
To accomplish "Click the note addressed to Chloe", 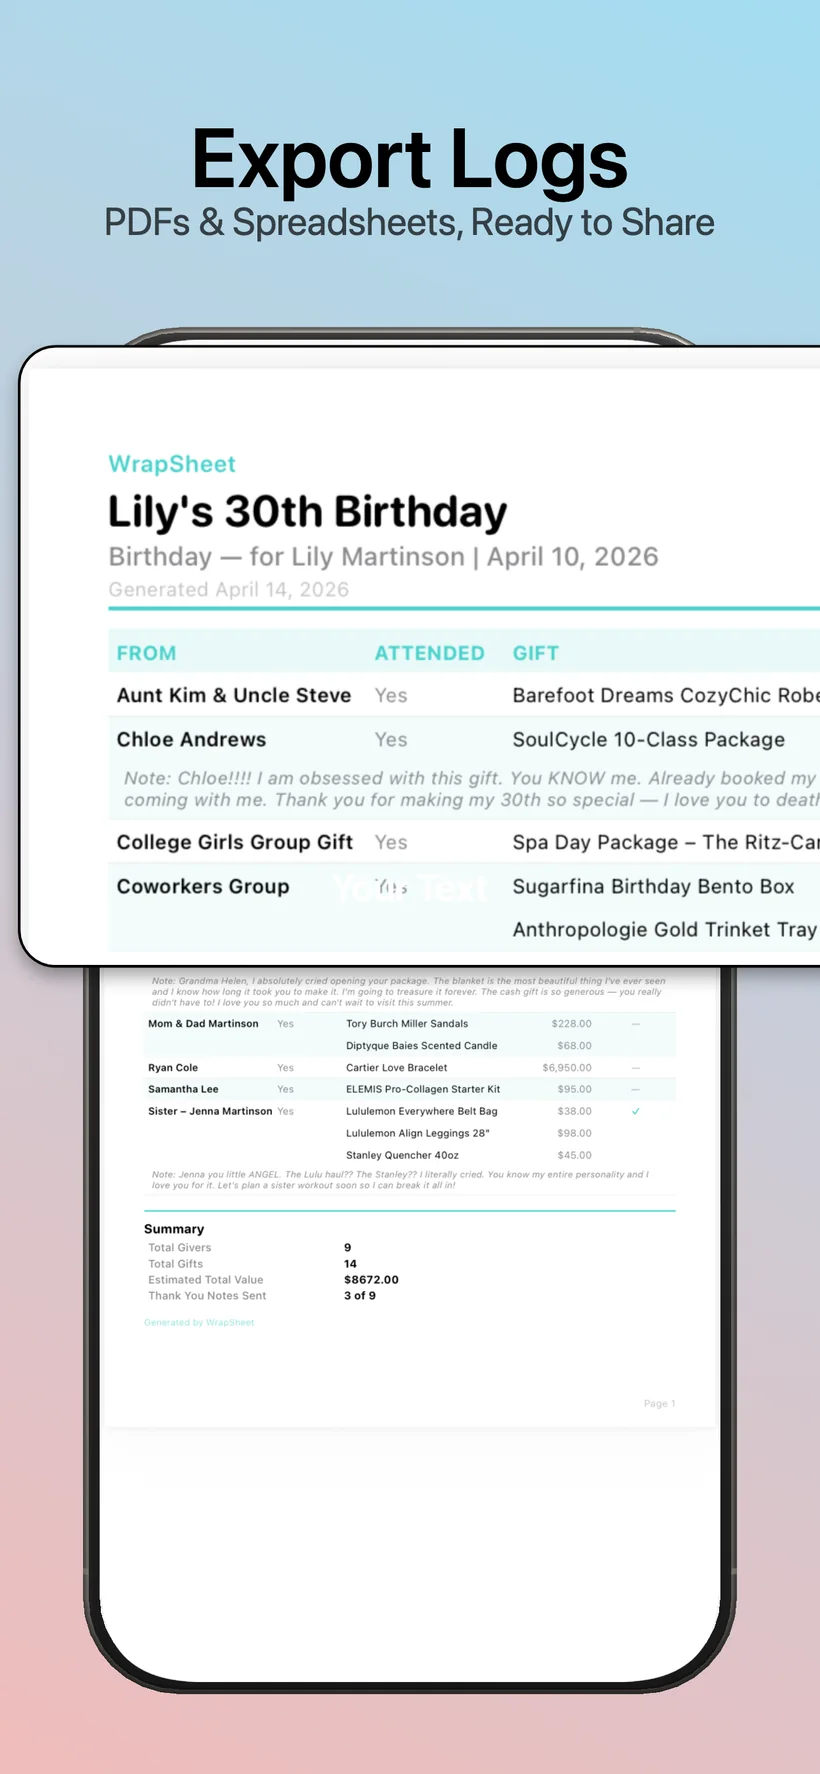I will tap(472, 789).
